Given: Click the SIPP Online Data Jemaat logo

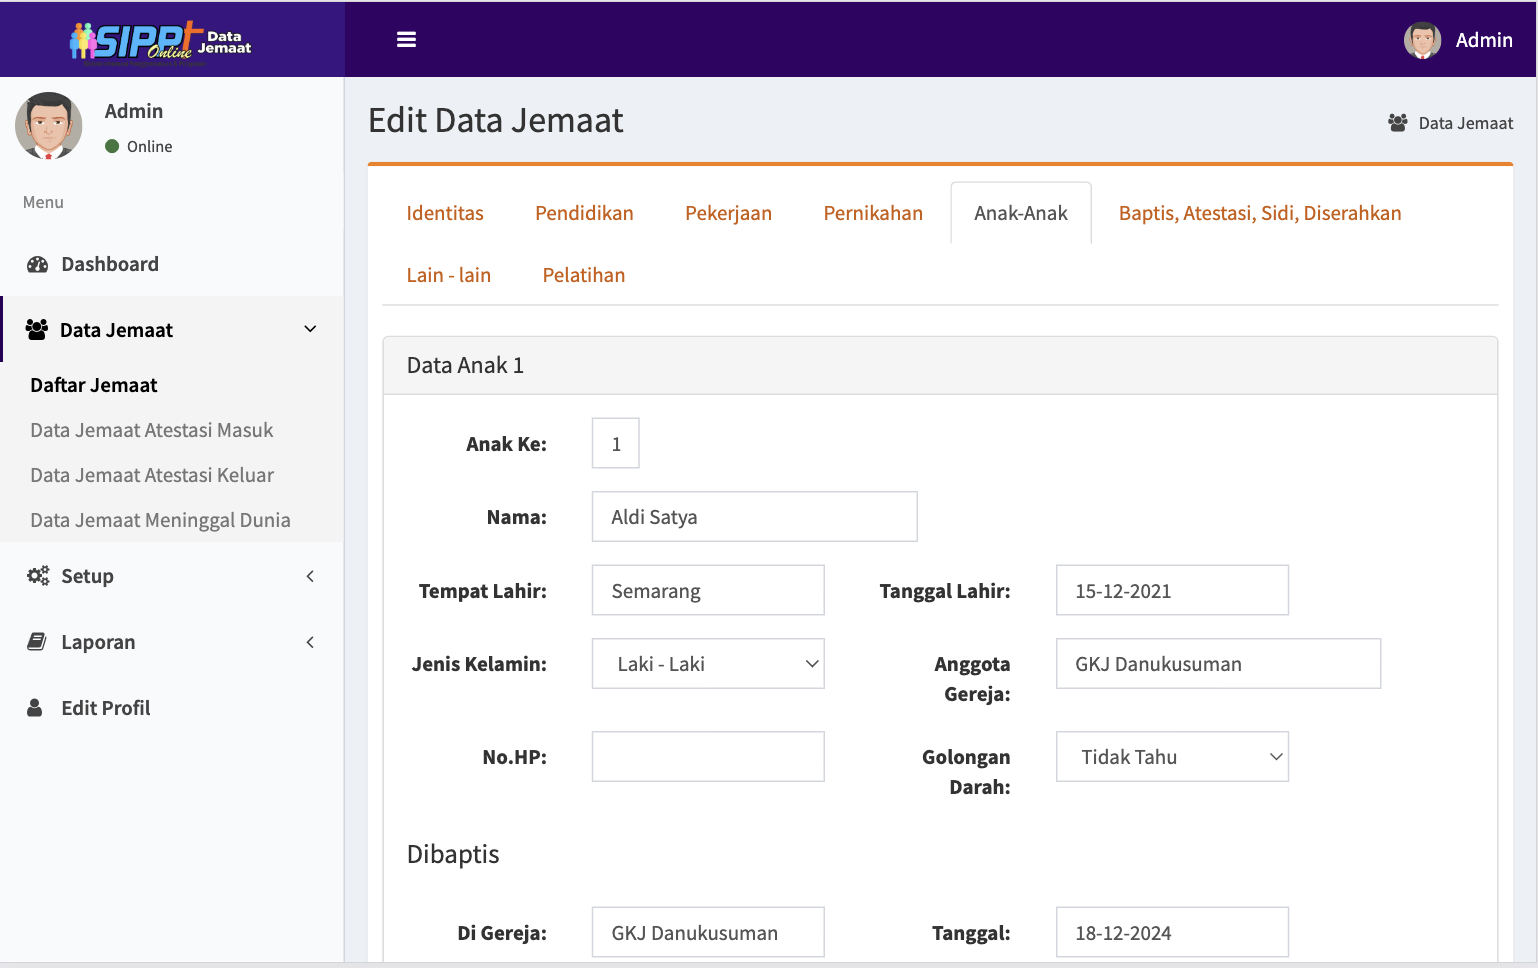Looking at the screenshot, I should point(160,41).
